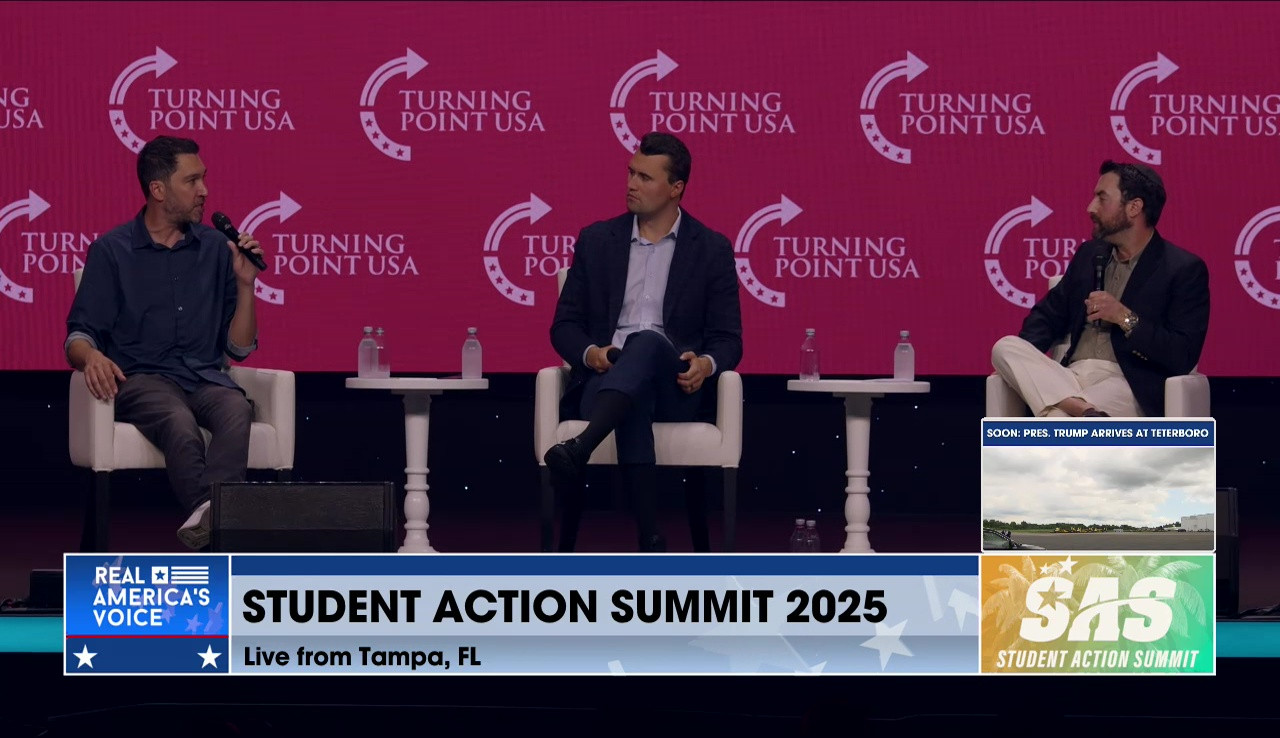Viewport: 1280px width, 738px height.
Task: Click the "Live from Tampa, FL" subtitle
Action: click(362, 657)
